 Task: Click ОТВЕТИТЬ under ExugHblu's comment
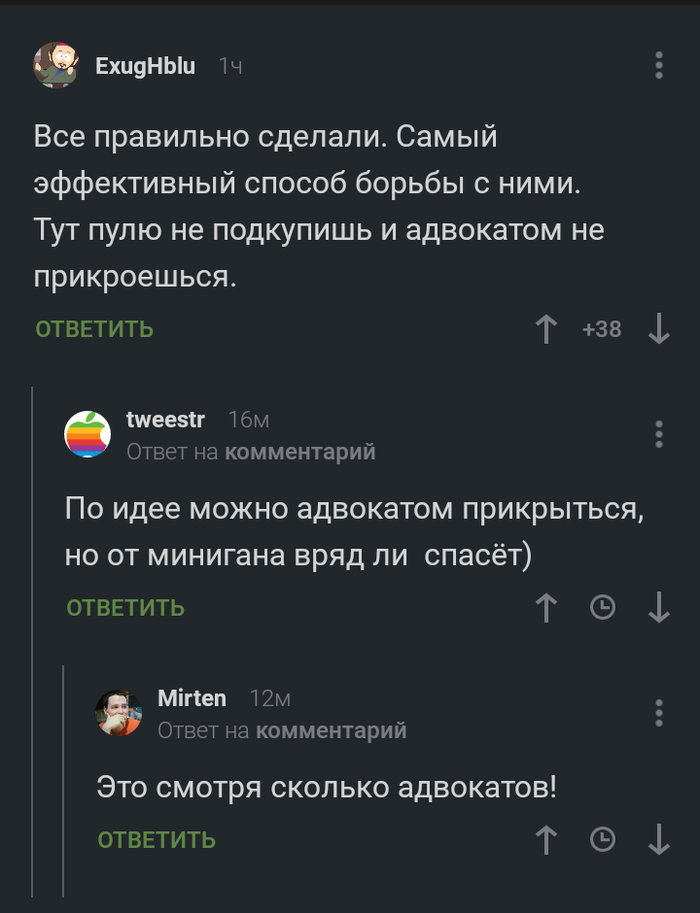93,328
